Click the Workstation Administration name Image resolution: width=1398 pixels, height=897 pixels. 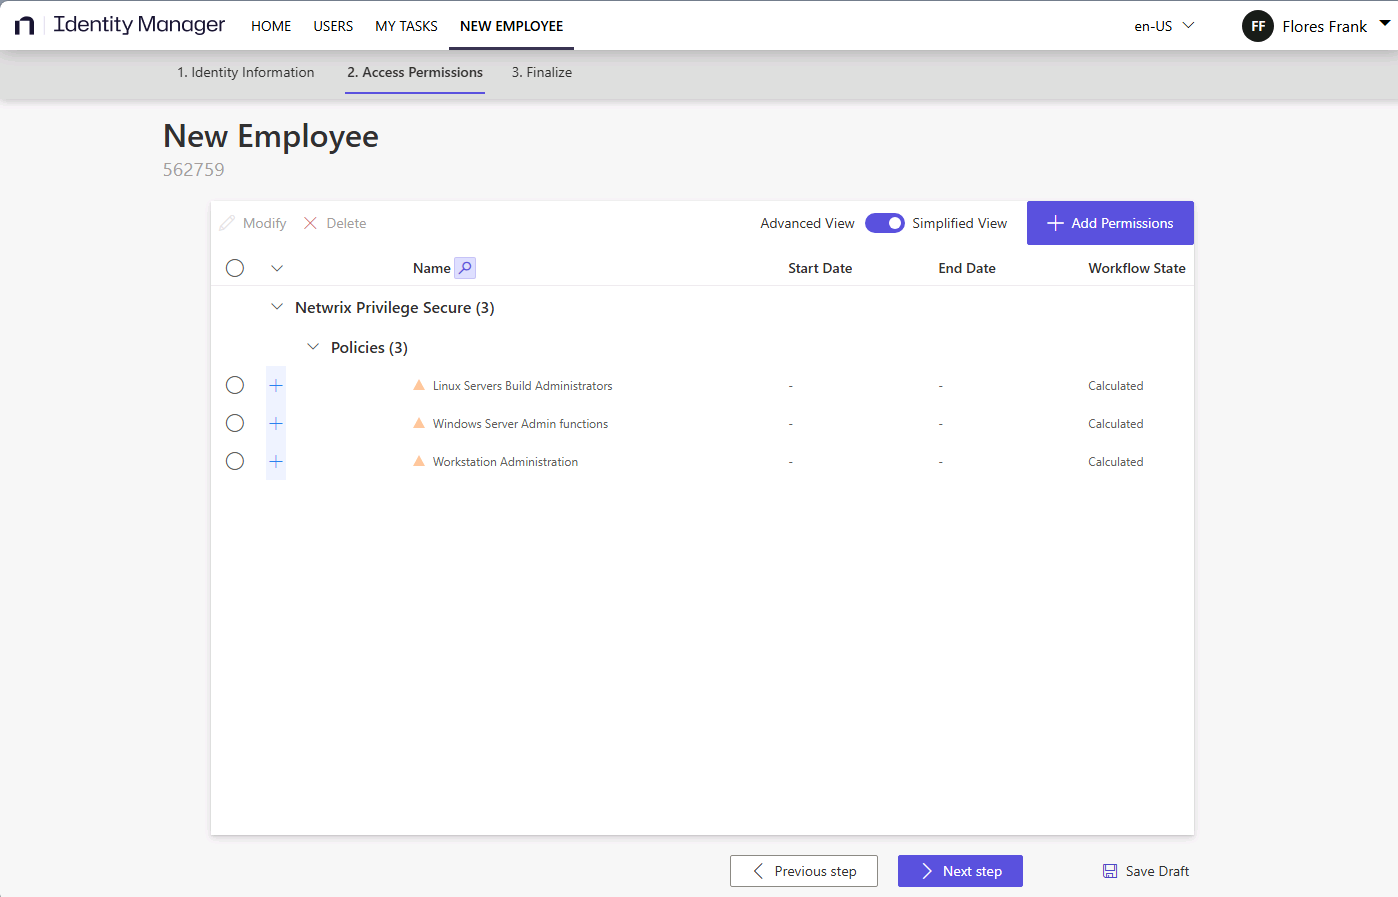[505, 462]
